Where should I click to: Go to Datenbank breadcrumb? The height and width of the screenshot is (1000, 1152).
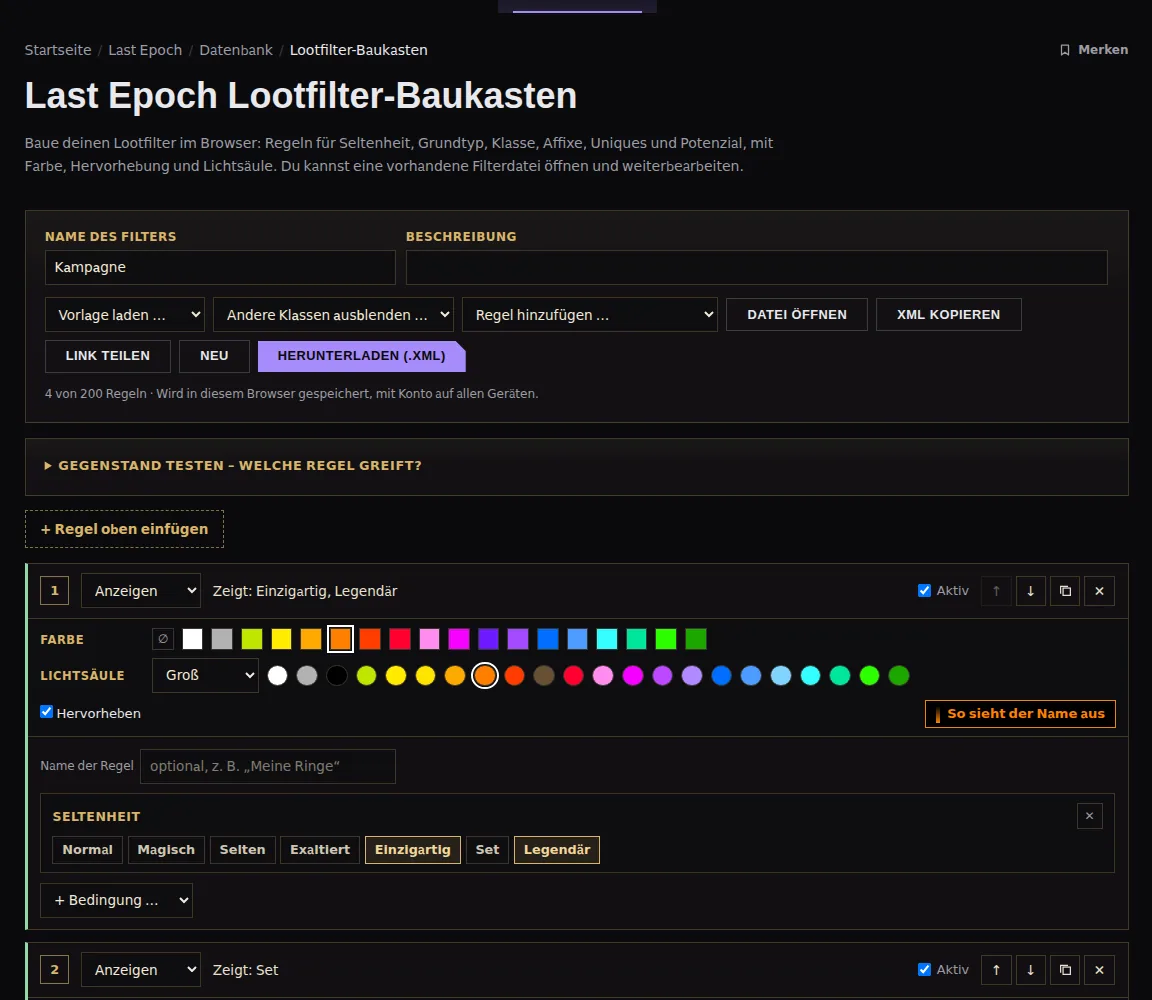(236, 50)
